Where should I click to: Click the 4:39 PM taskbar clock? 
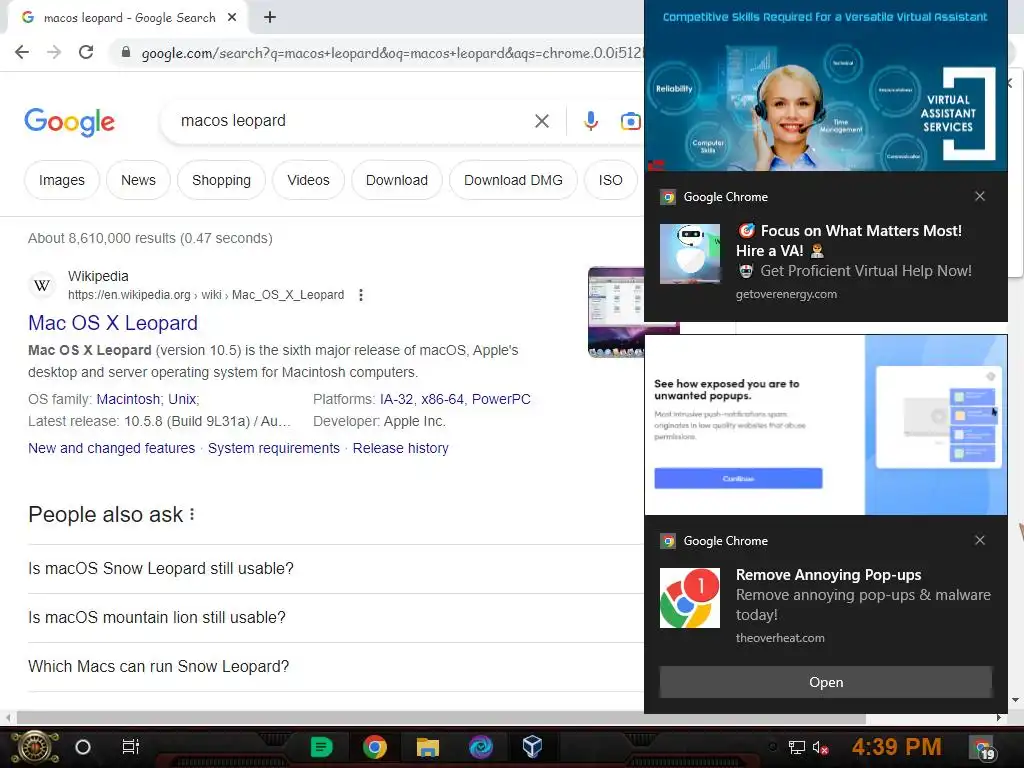896,746
